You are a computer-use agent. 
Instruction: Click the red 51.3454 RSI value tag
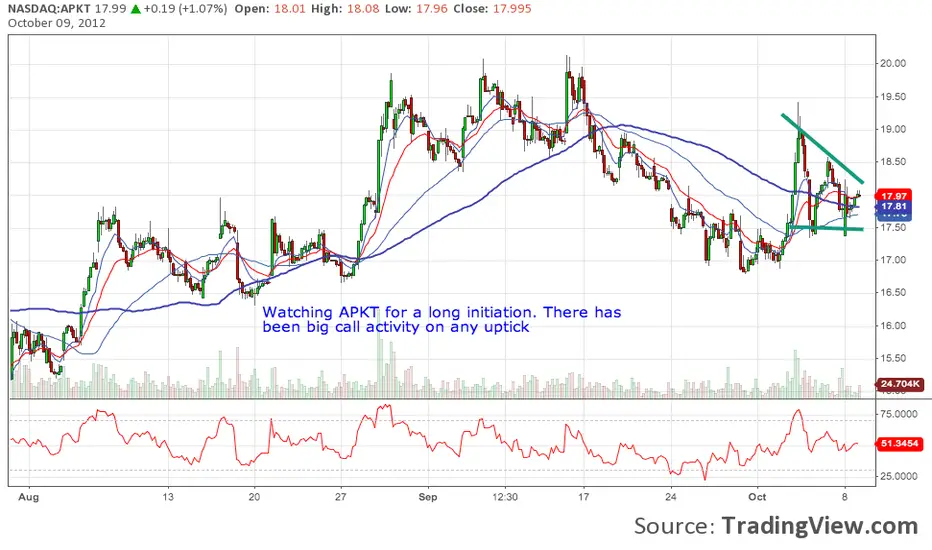tap(899, 444)
